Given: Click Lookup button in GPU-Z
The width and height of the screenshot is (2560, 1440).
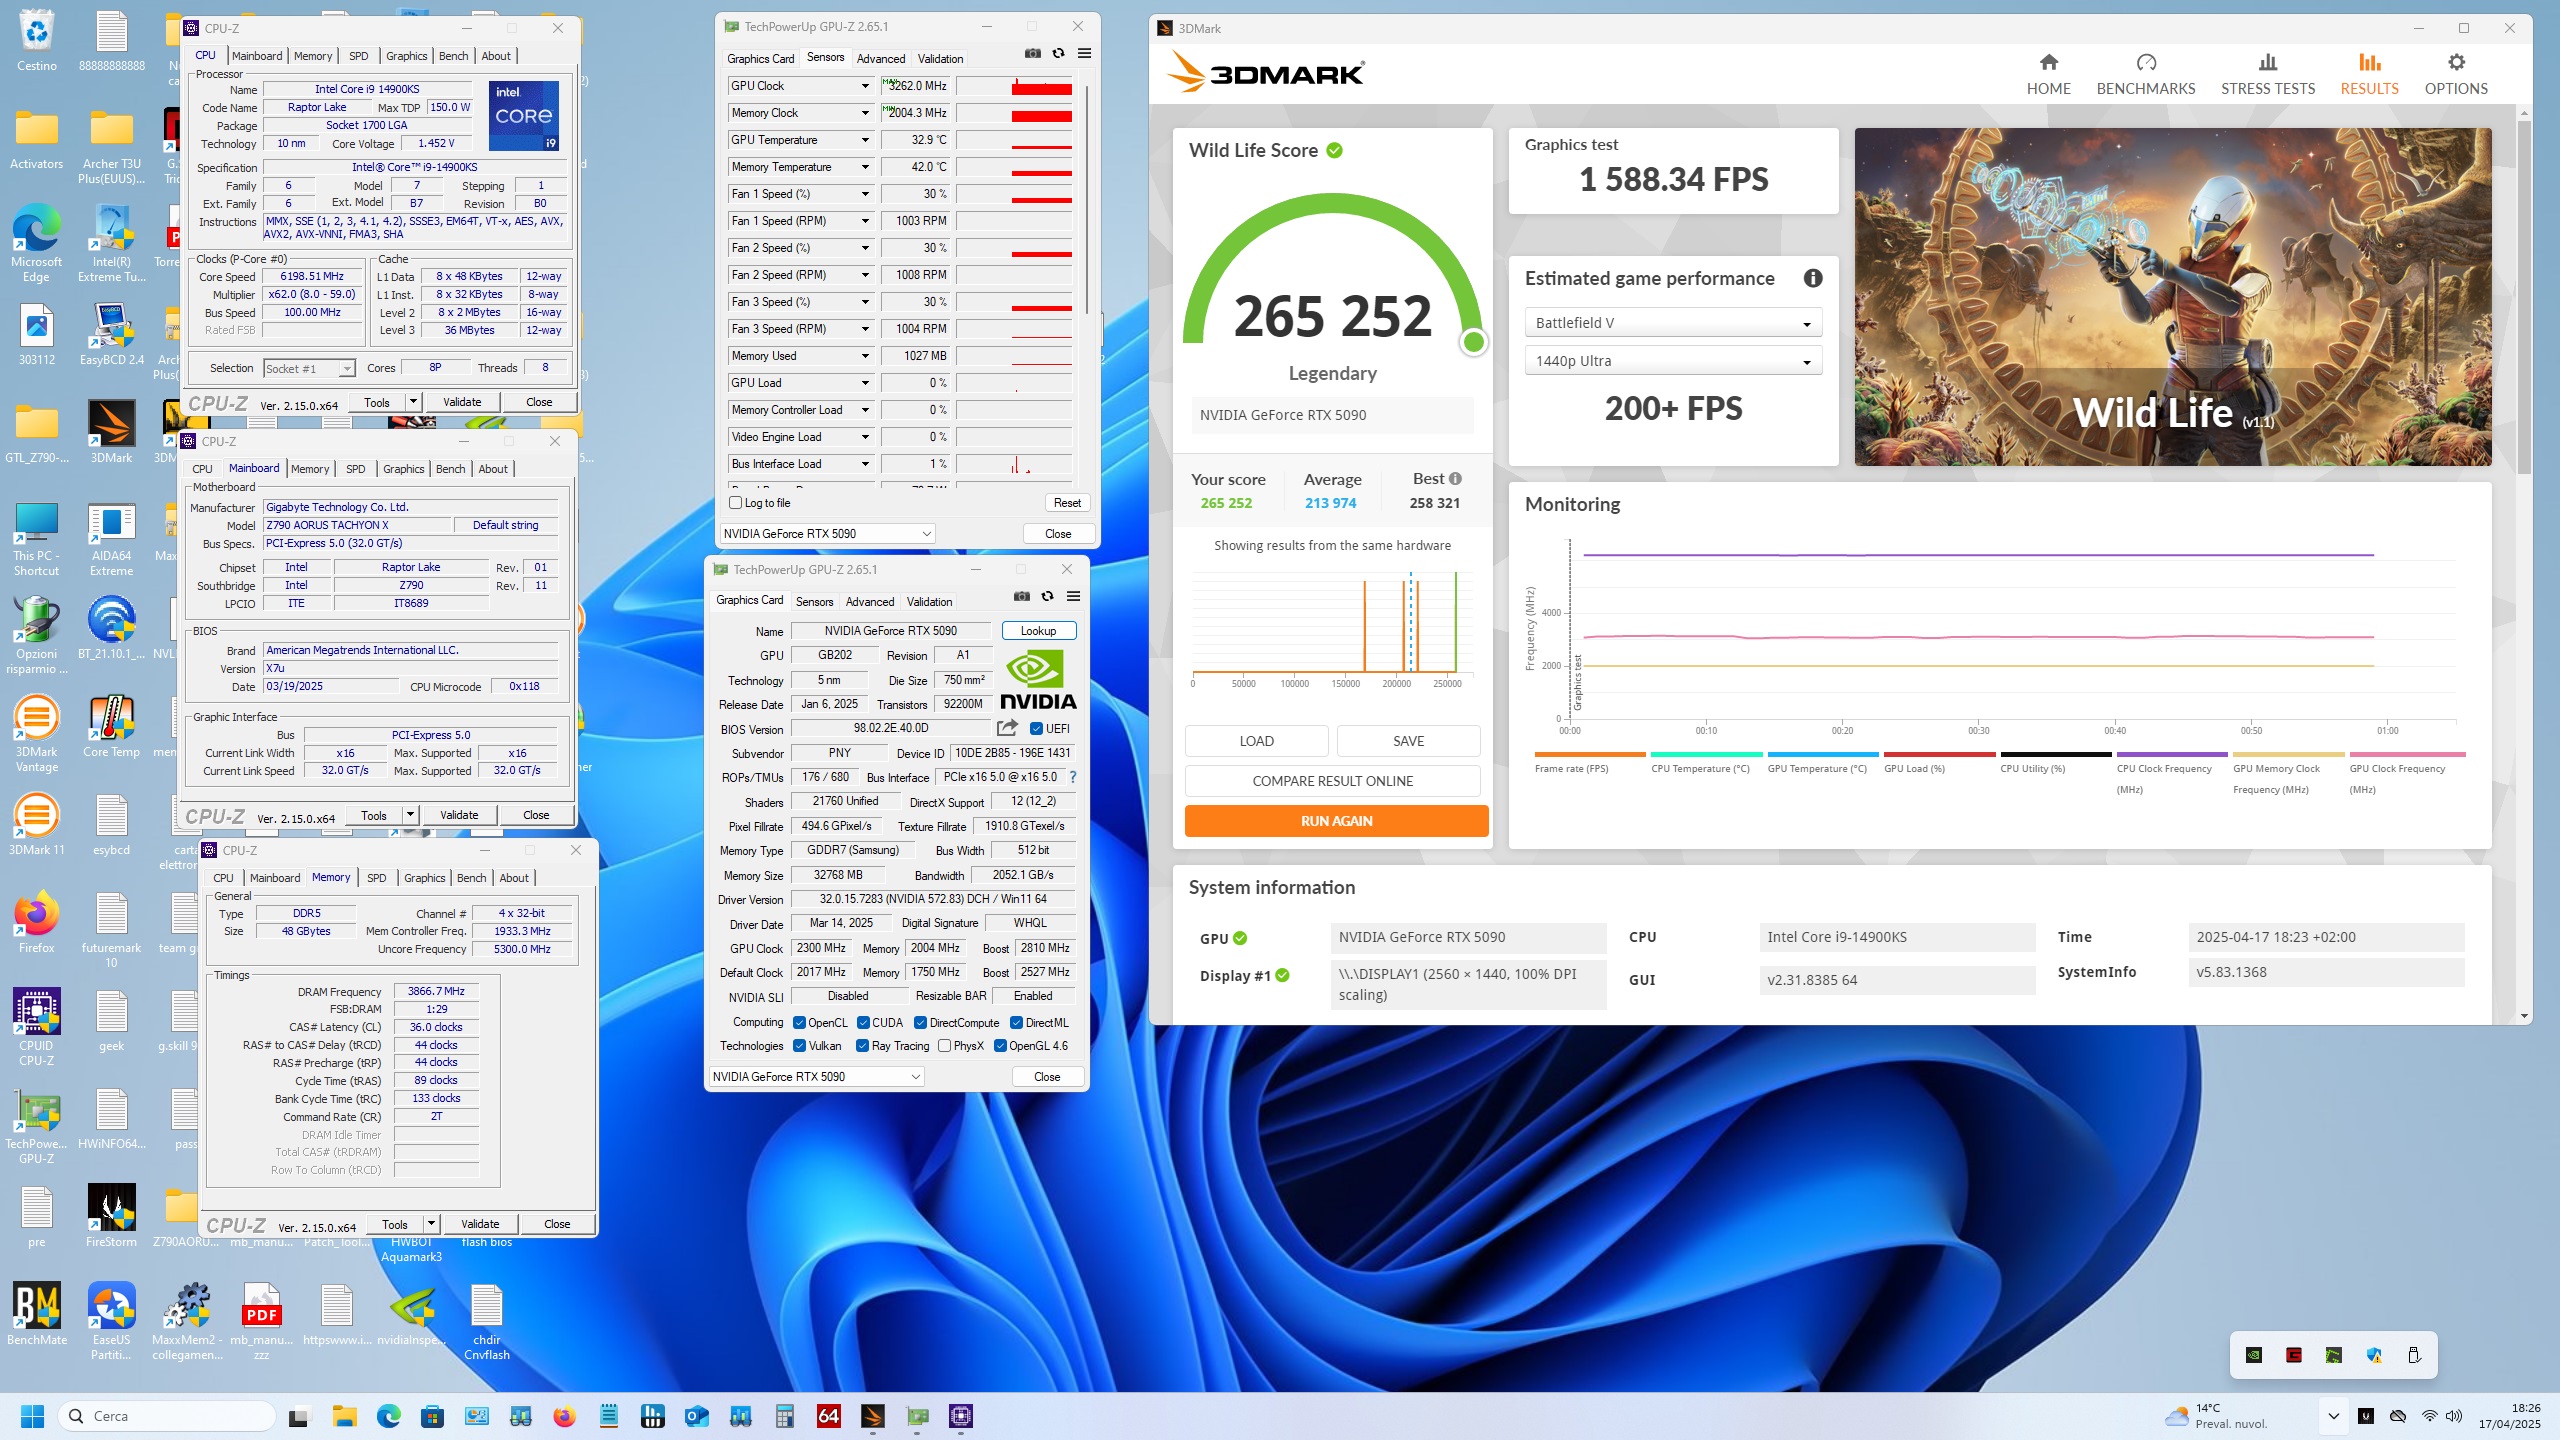Looking at the screenshot, I should coord(1038,631).
